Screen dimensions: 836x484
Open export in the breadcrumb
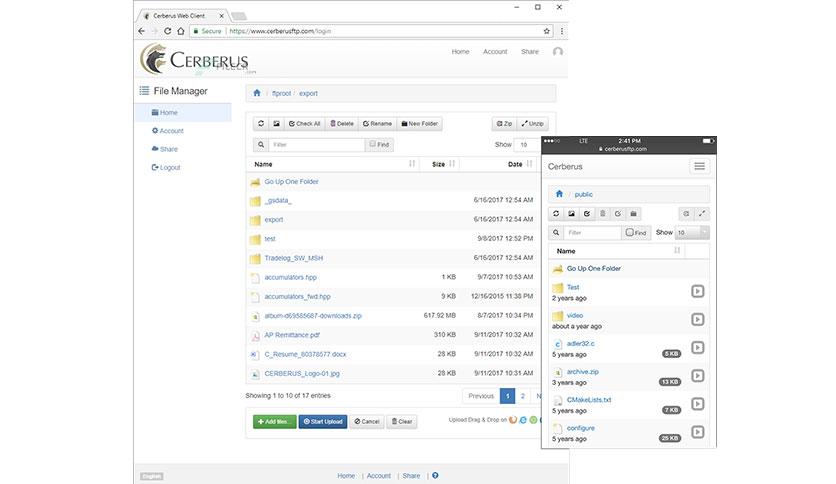[x=308, y=93]
